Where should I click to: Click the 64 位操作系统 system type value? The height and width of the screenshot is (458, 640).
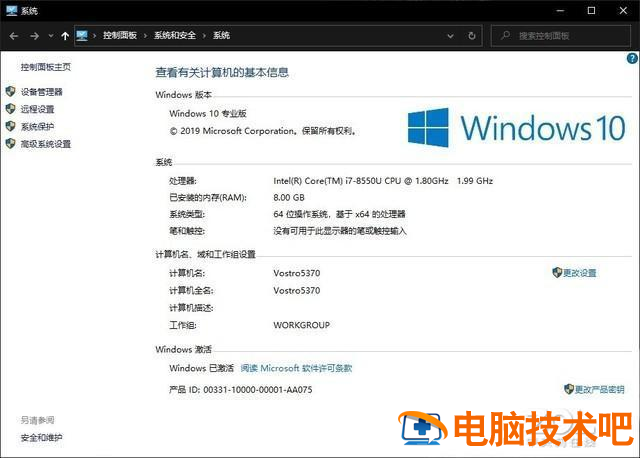[339, 214]
